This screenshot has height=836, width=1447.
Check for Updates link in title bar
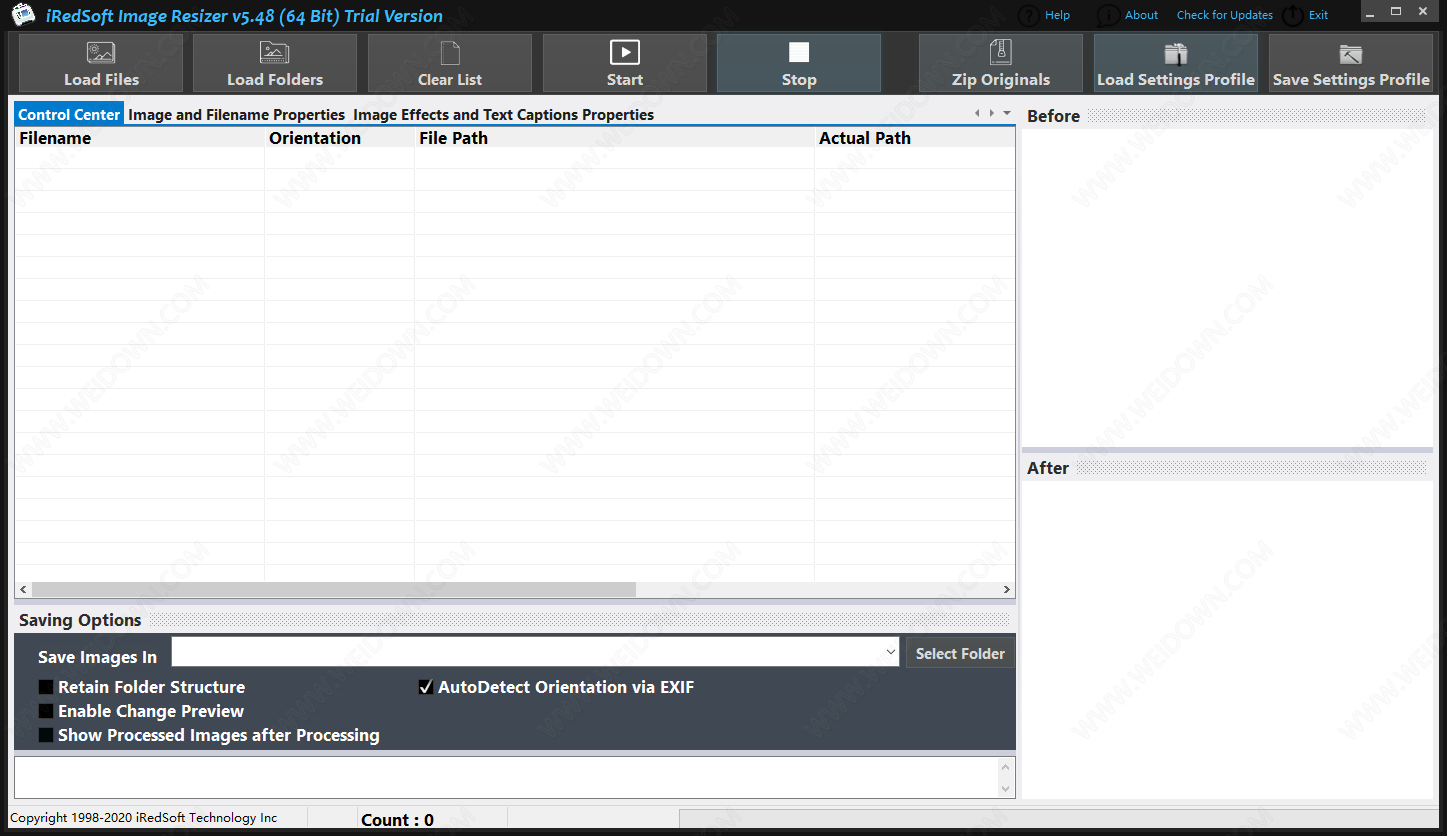pyautogui.click(x=1225, y=15)
